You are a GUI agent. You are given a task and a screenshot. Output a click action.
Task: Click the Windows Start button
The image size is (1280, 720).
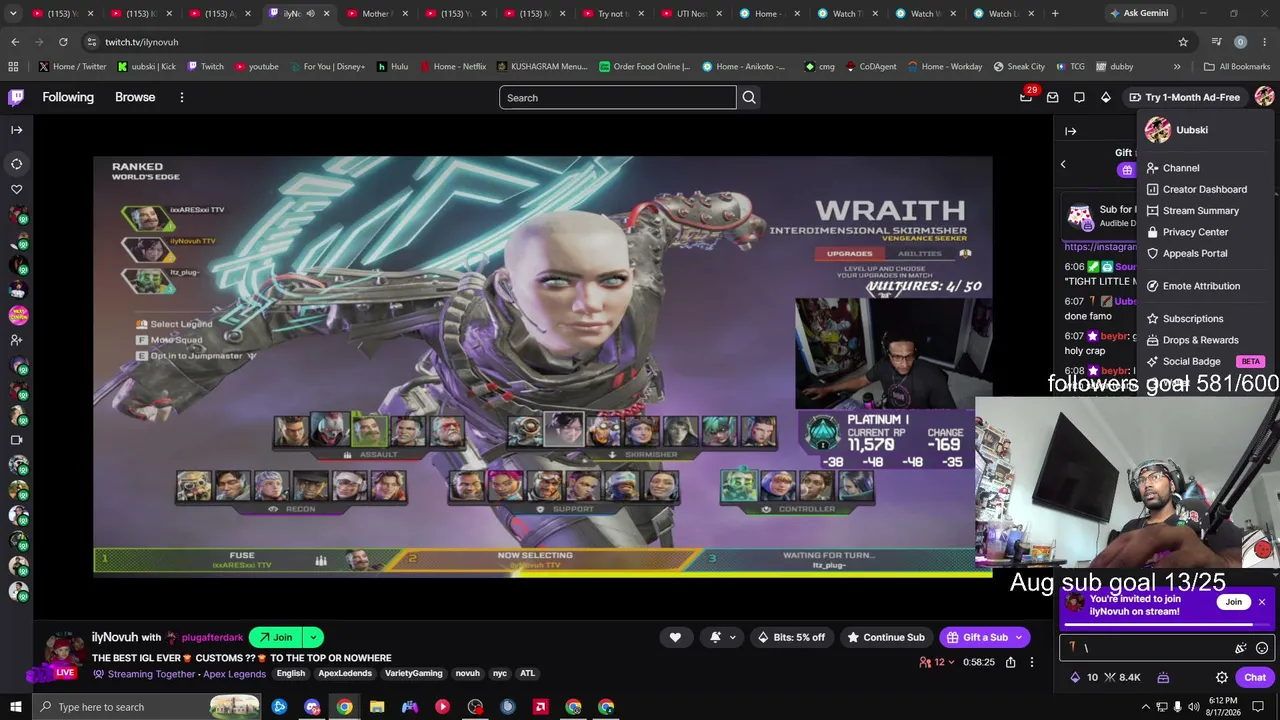tap(16, 707)
